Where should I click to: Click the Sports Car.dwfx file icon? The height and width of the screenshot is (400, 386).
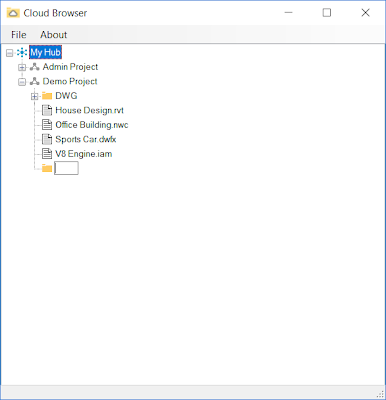tap(47, 139)
